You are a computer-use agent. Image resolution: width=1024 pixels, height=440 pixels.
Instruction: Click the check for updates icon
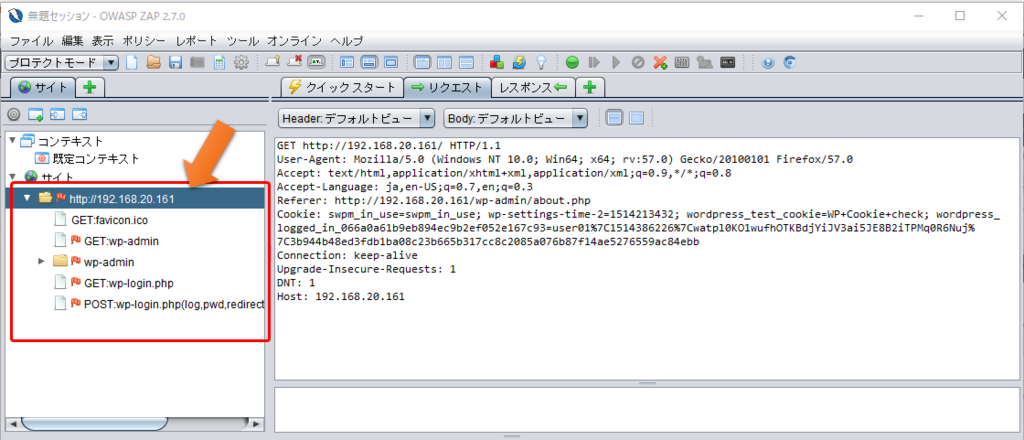point(519,63)
